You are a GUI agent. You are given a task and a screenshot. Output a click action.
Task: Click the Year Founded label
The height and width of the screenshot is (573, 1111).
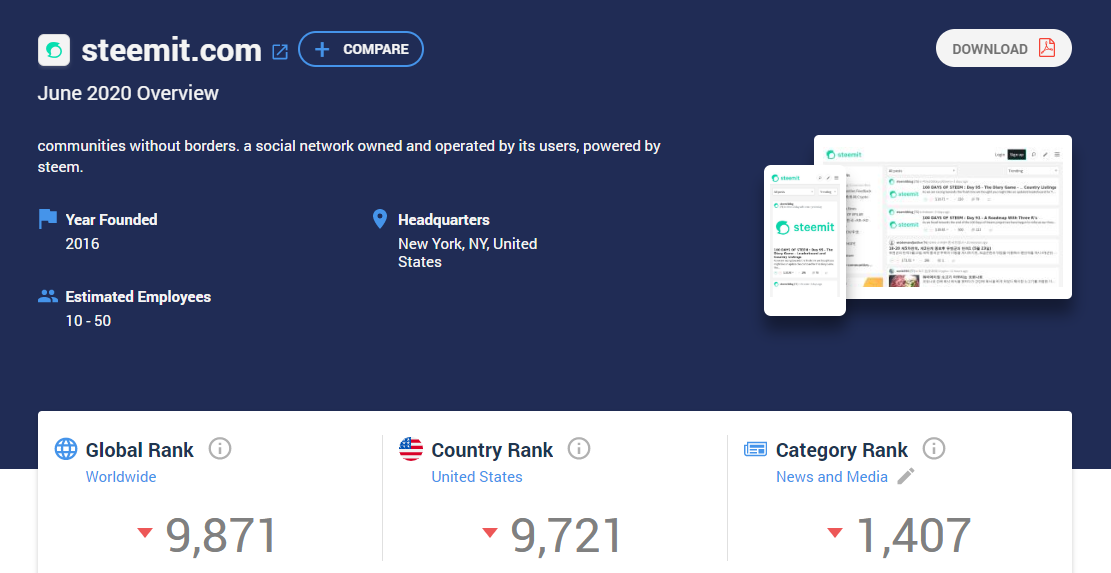click(111, 220)
